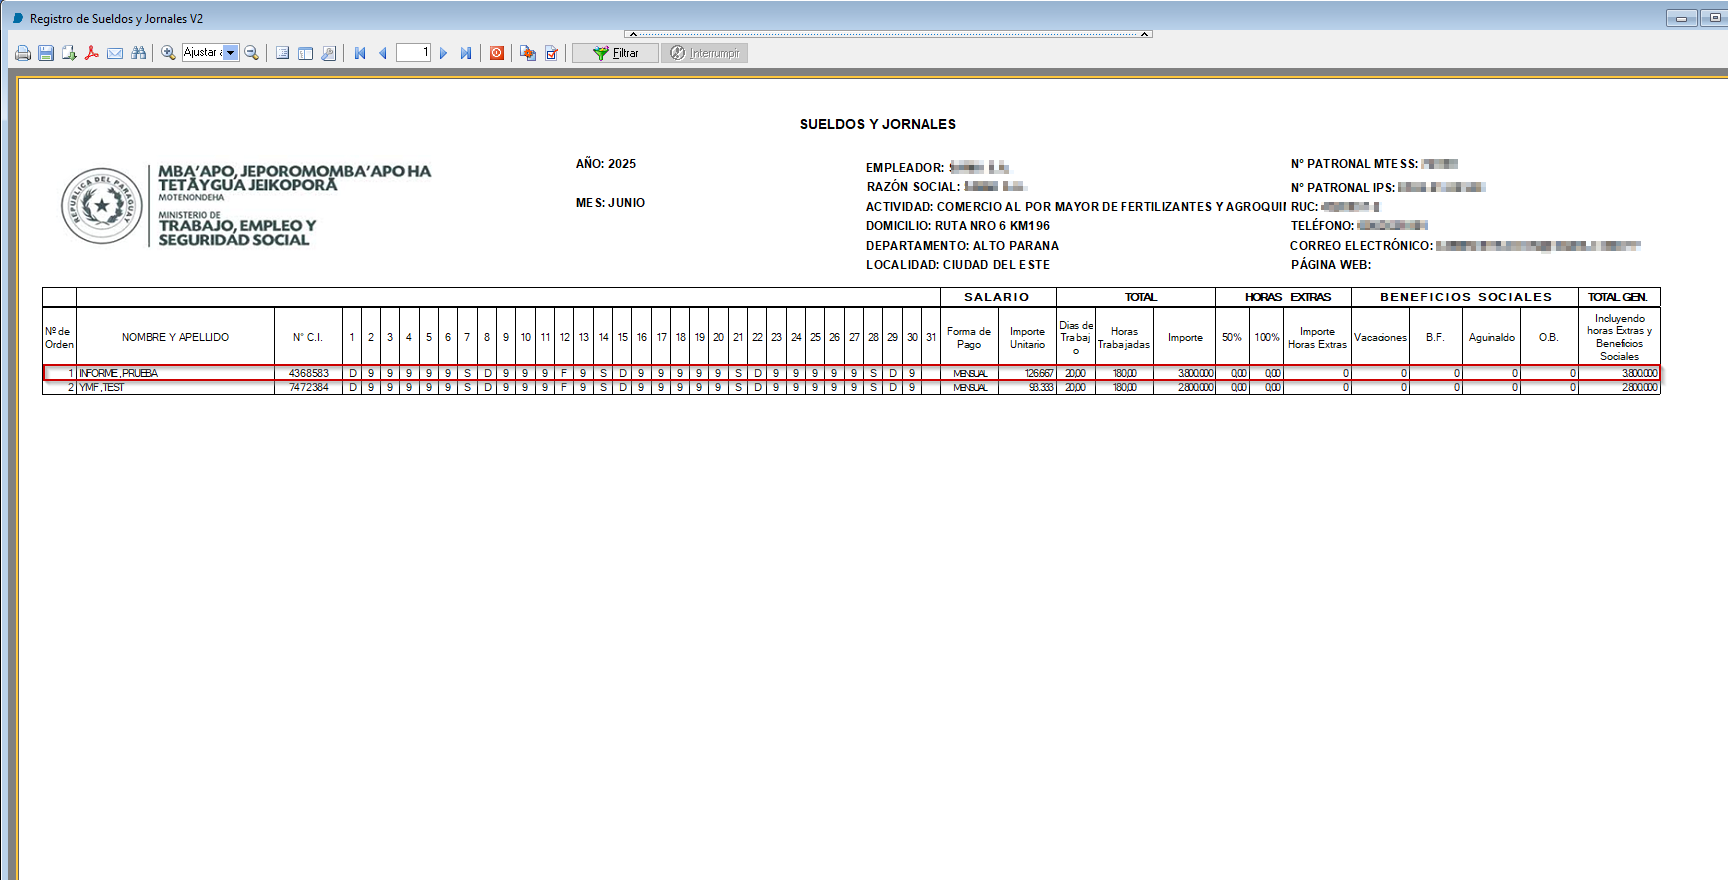Click the Filtrar button
This screenshot has width=1728, height=880.
pyautogui.click(x=615, y=53)
